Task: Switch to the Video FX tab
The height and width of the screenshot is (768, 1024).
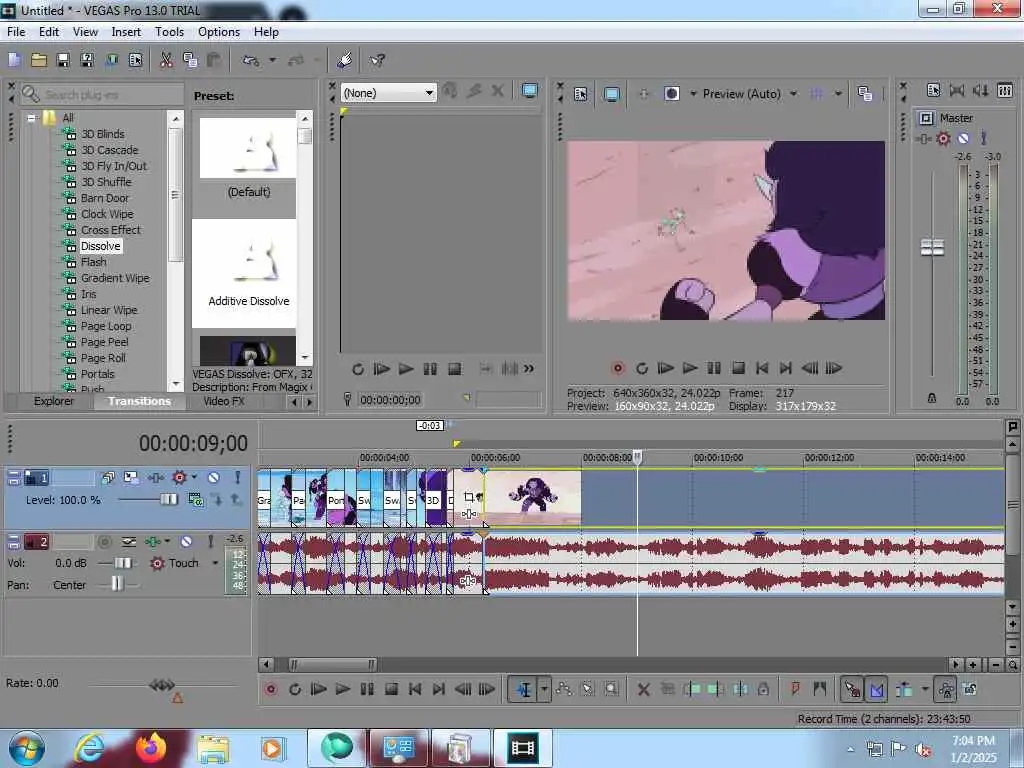Action: click(223, 402)
